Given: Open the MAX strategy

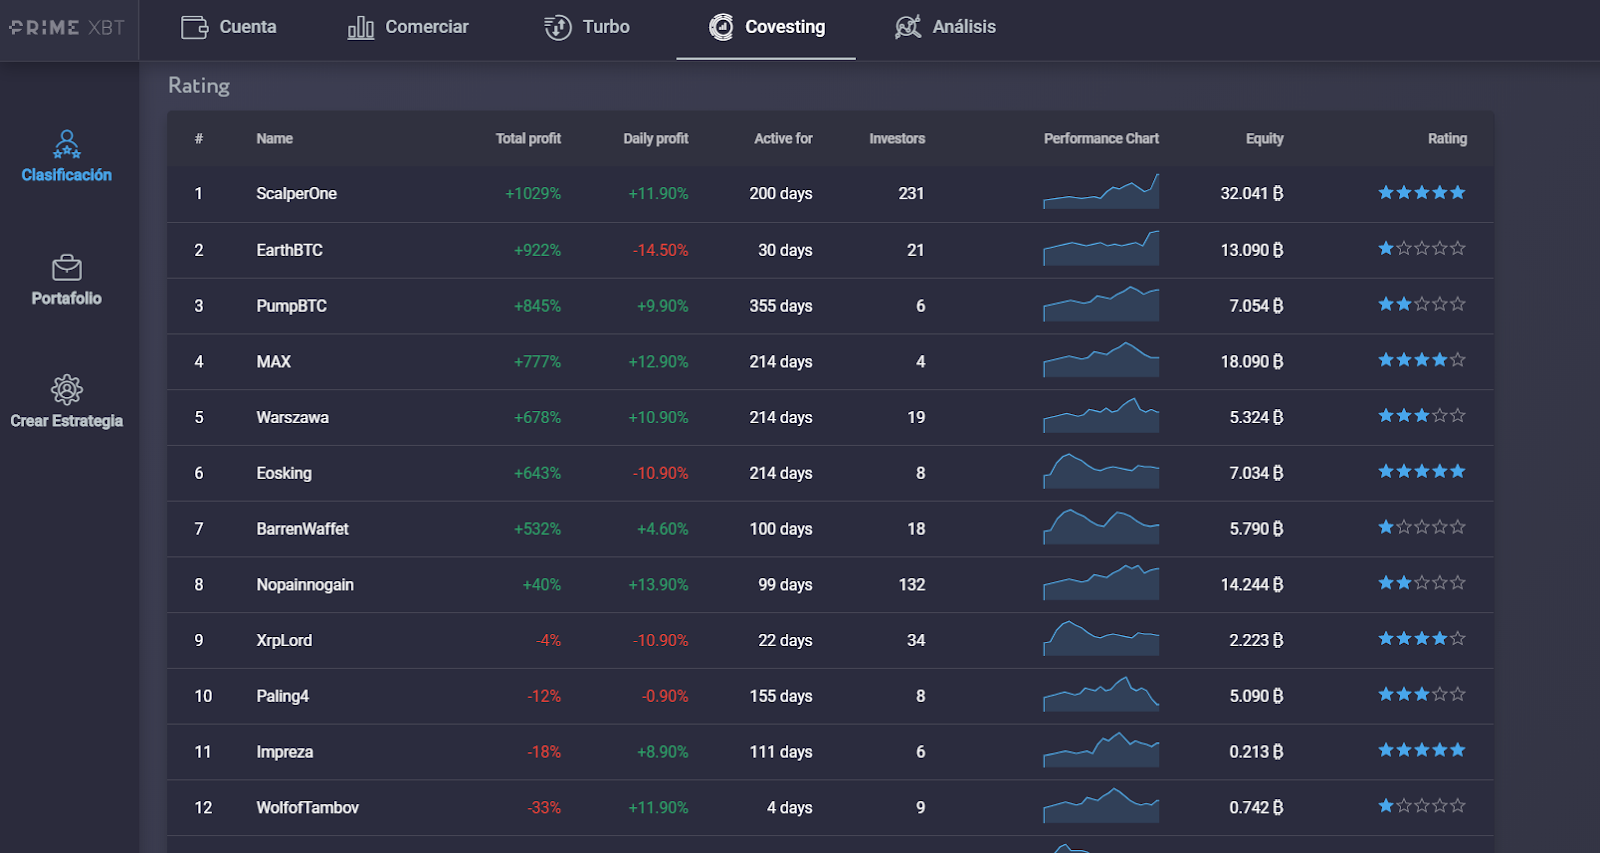Looking at the screenshot, I should (273, 362).
